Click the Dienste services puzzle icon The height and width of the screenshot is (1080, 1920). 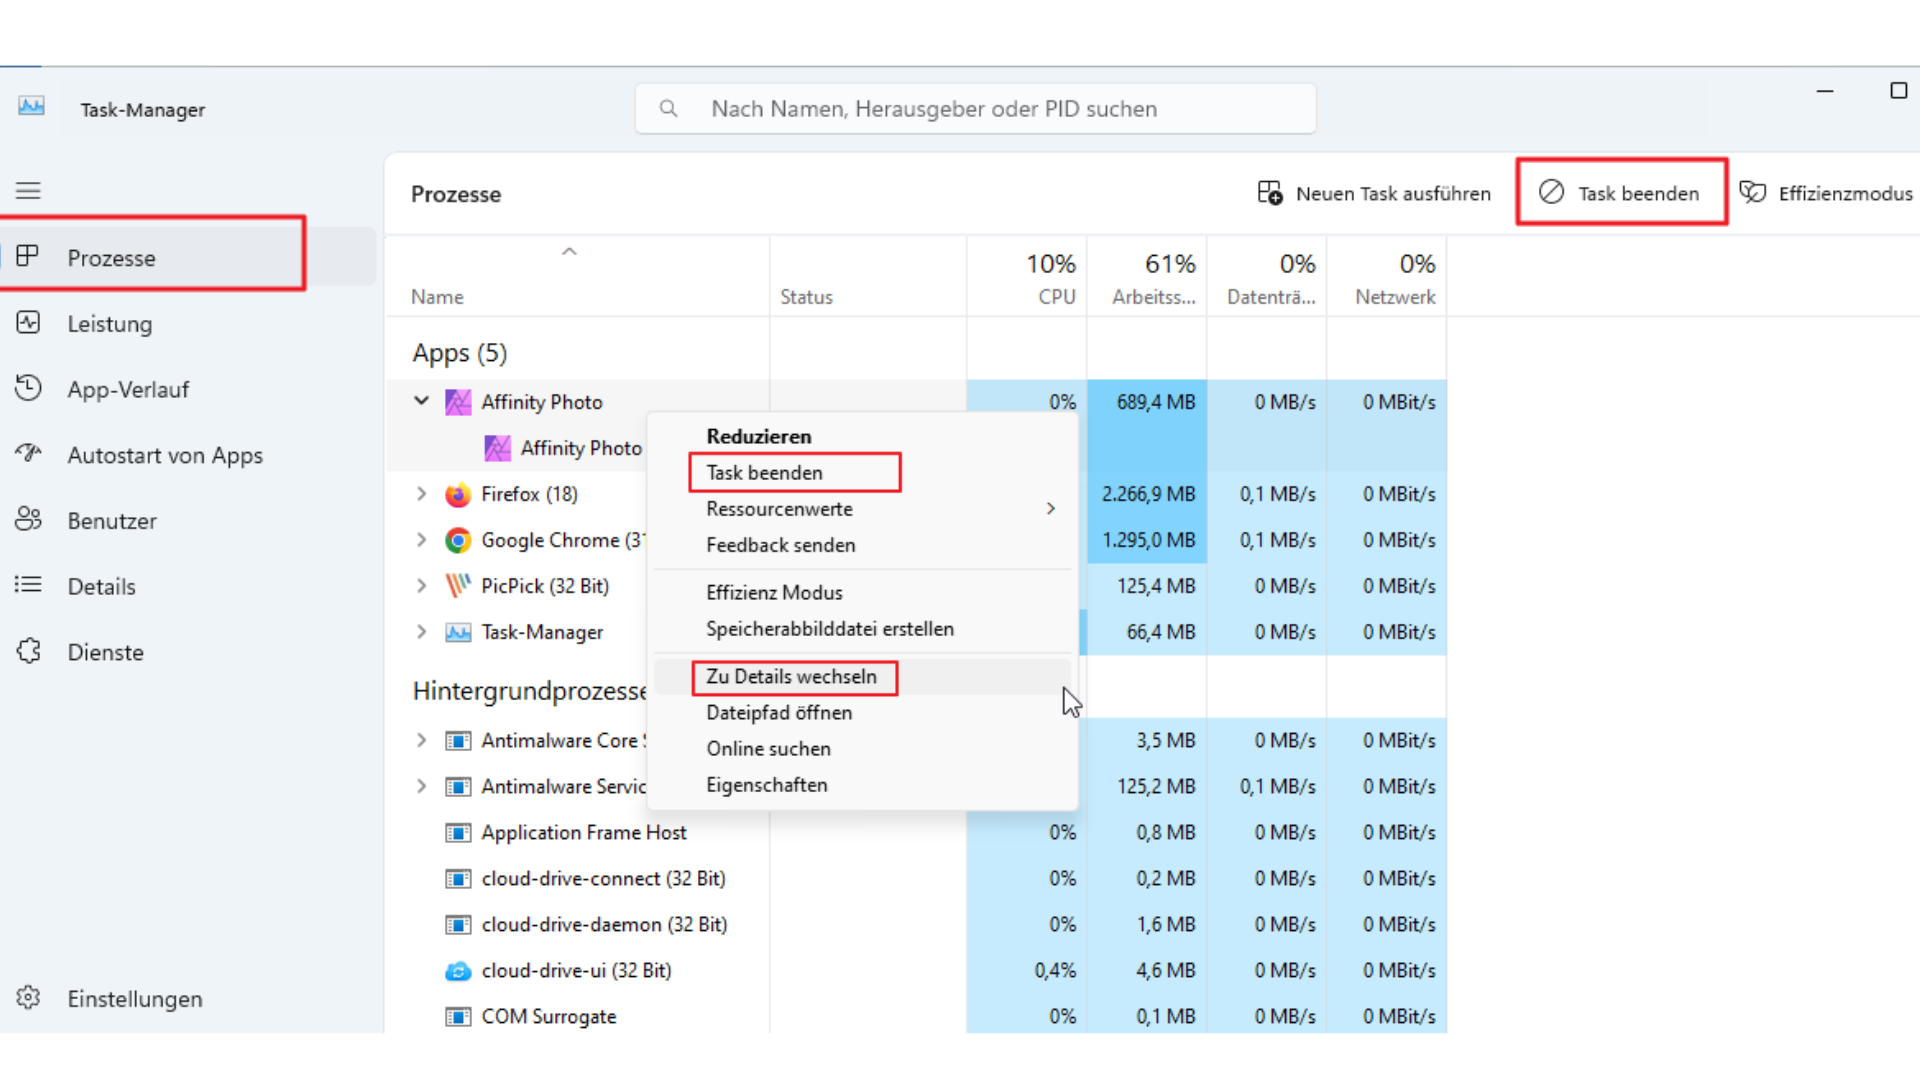28,652
